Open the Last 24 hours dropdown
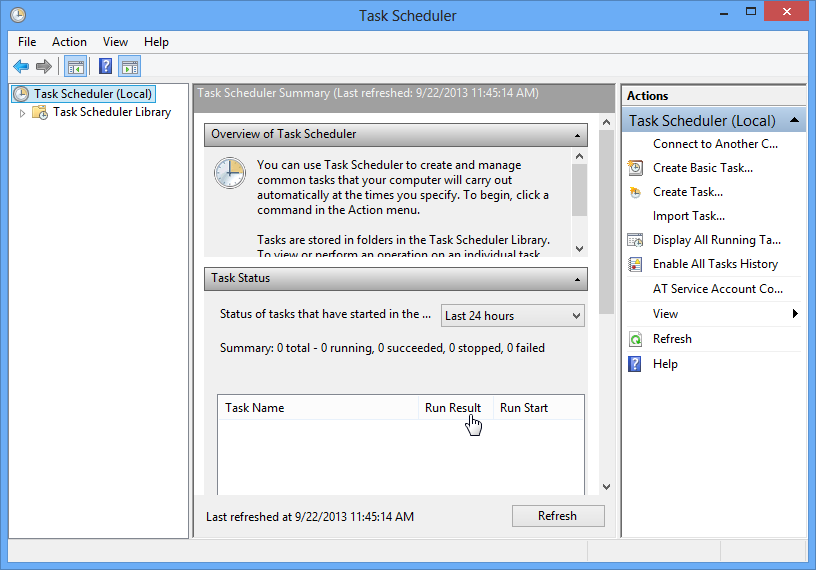Viewport: 816px width, 570px height. click(512, 316)
